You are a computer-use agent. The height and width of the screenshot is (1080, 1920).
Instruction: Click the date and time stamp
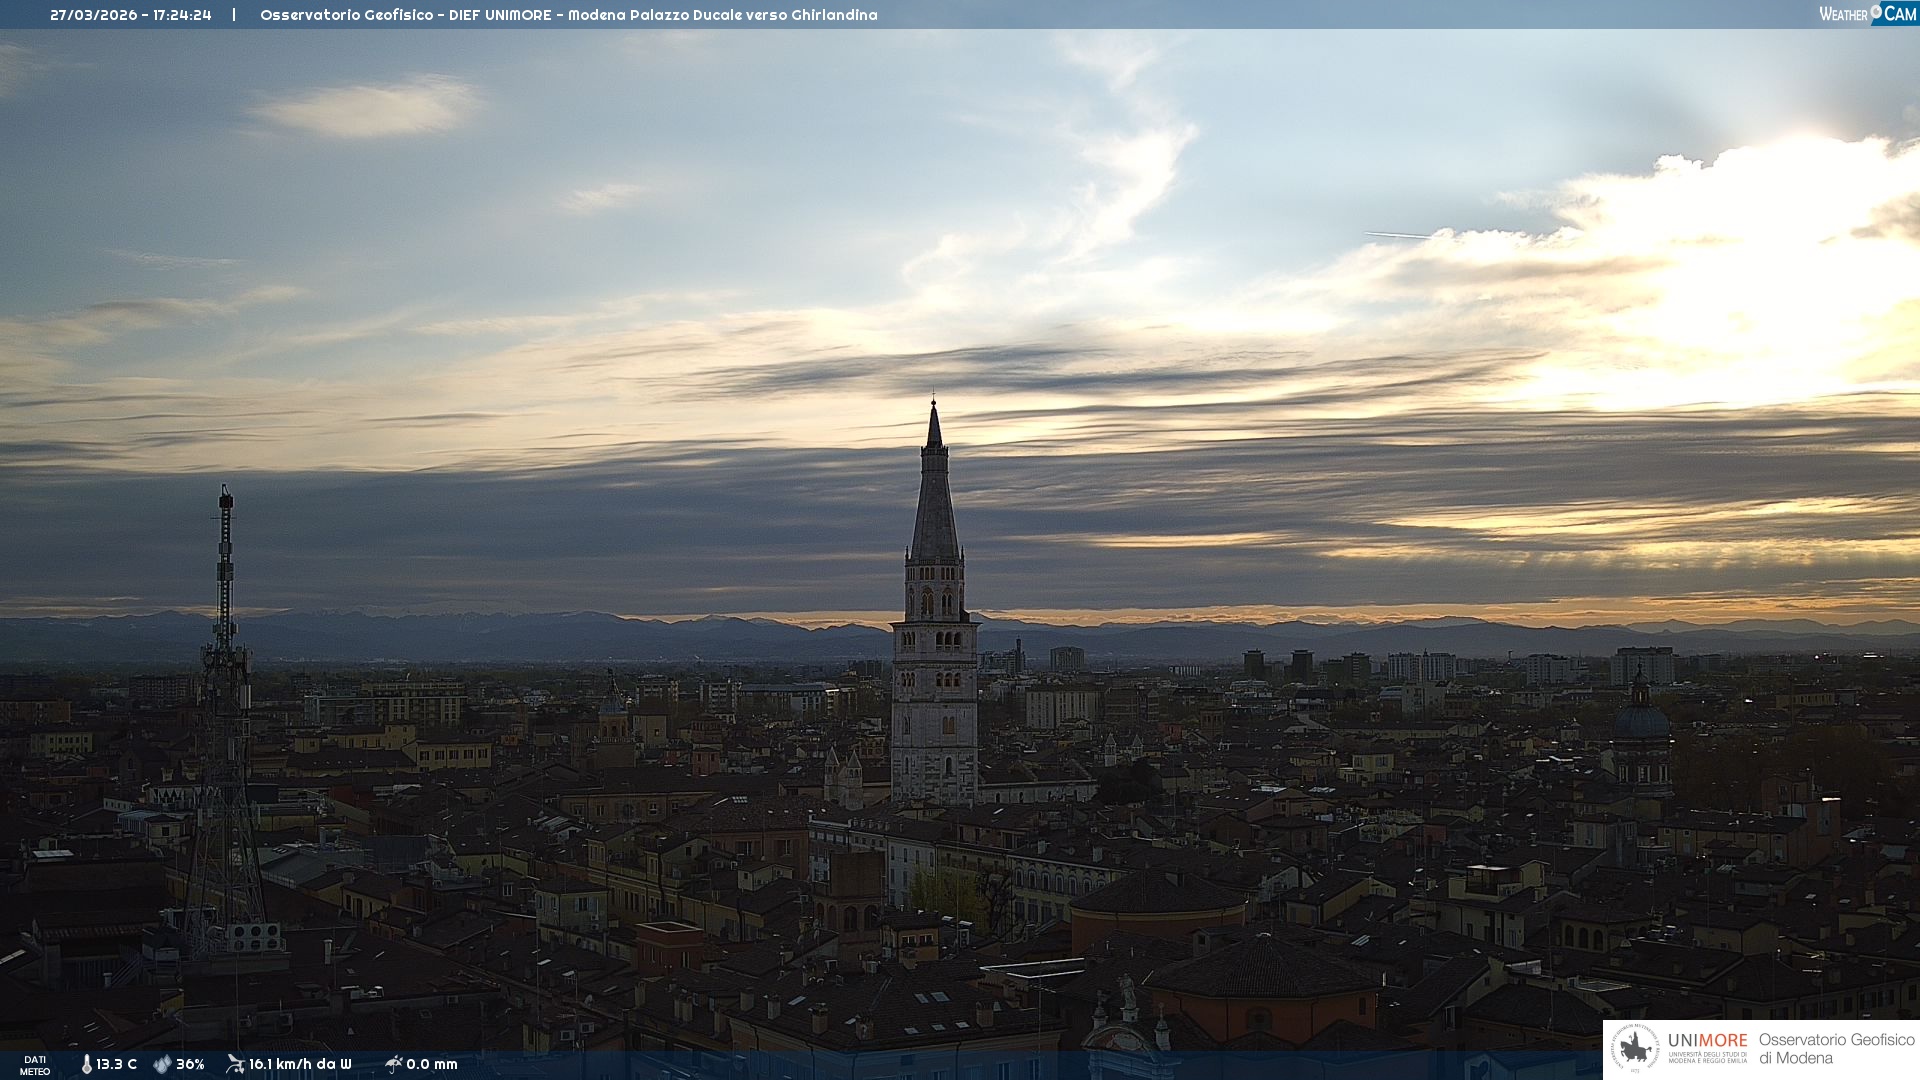(x=131, y=15)
